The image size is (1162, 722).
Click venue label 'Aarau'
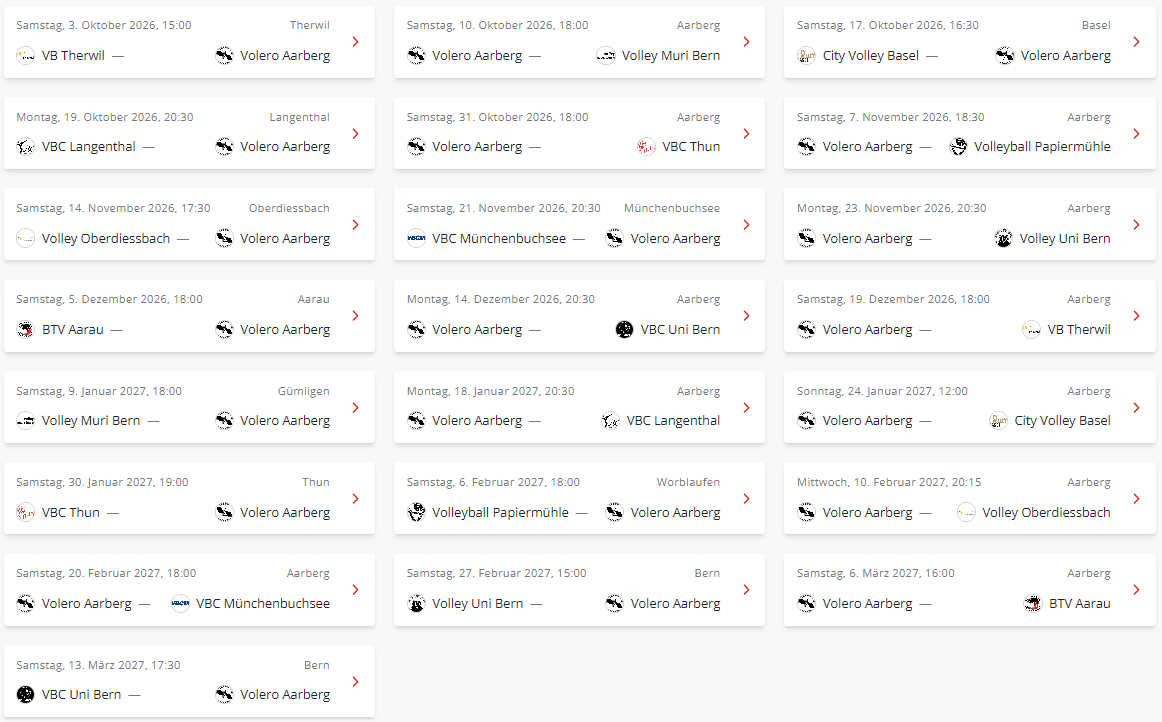(x=313, y=299)
